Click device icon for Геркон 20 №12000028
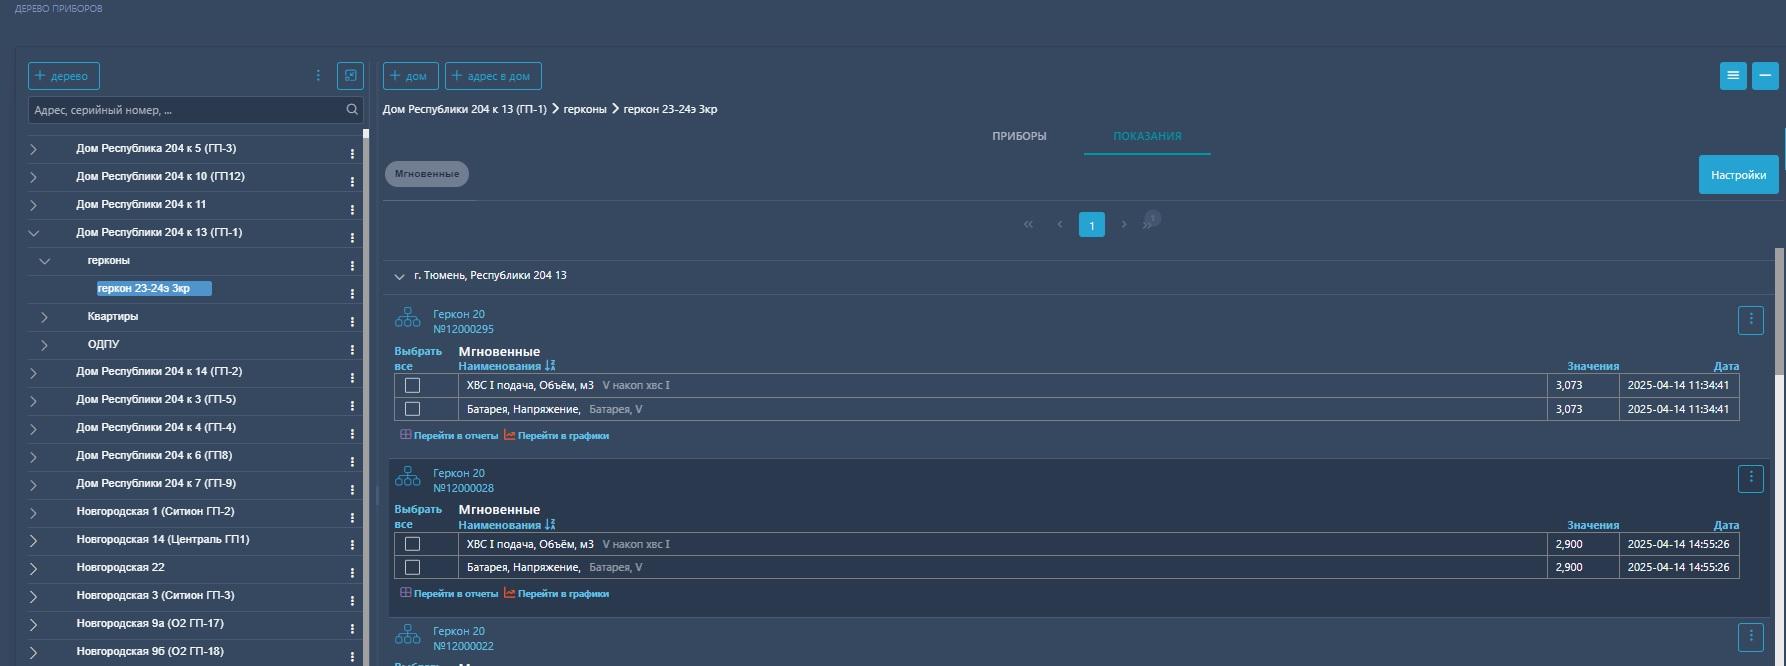The width and height of the screenshot is (1786, 666). click(408, 477)
